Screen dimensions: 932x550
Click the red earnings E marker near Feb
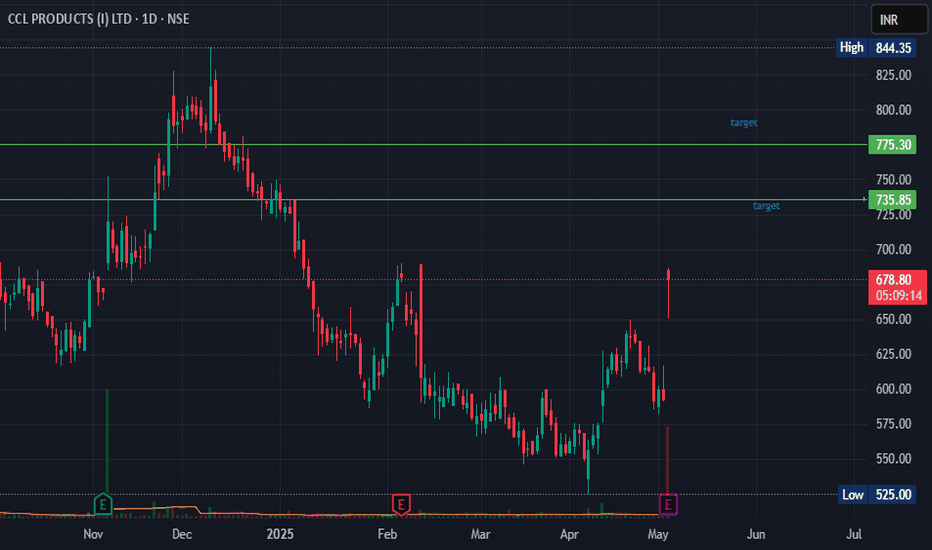click(x=401, y=505)
